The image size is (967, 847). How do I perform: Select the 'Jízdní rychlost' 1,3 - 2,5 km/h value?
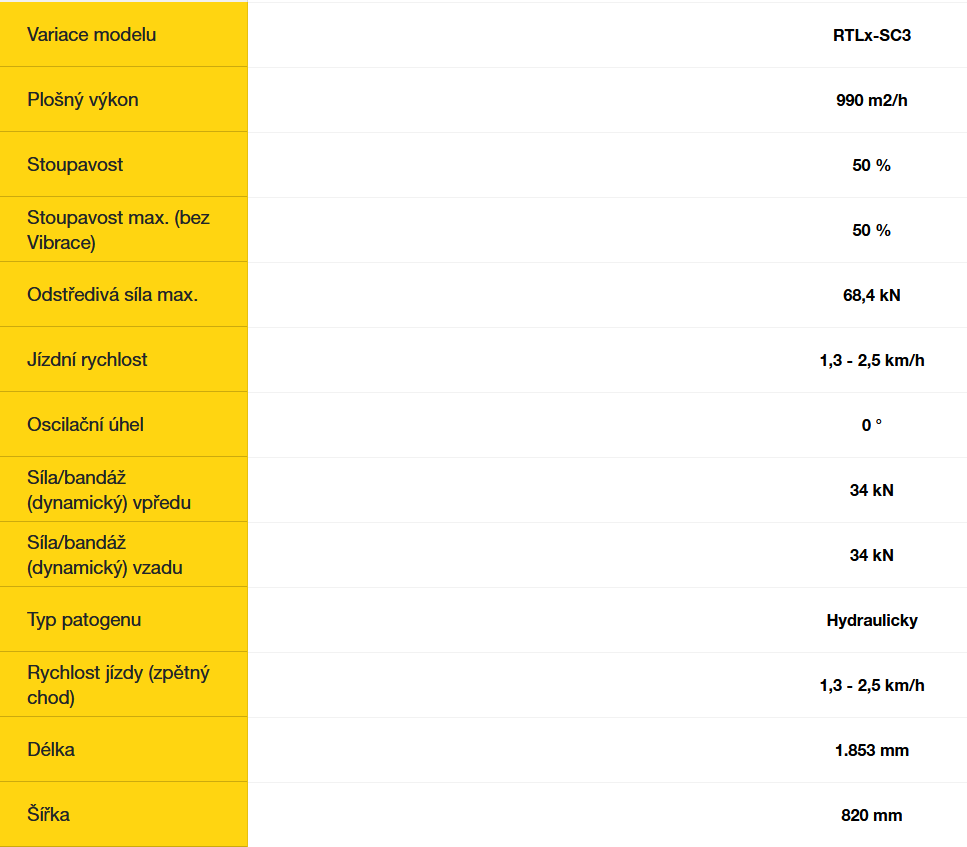coord(871,360)
